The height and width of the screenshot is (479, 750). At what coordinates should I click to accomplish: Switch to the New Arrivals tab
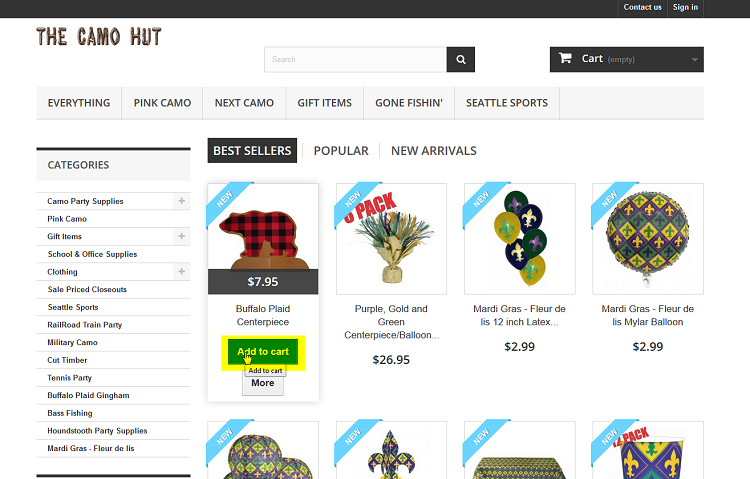point(434,151)
